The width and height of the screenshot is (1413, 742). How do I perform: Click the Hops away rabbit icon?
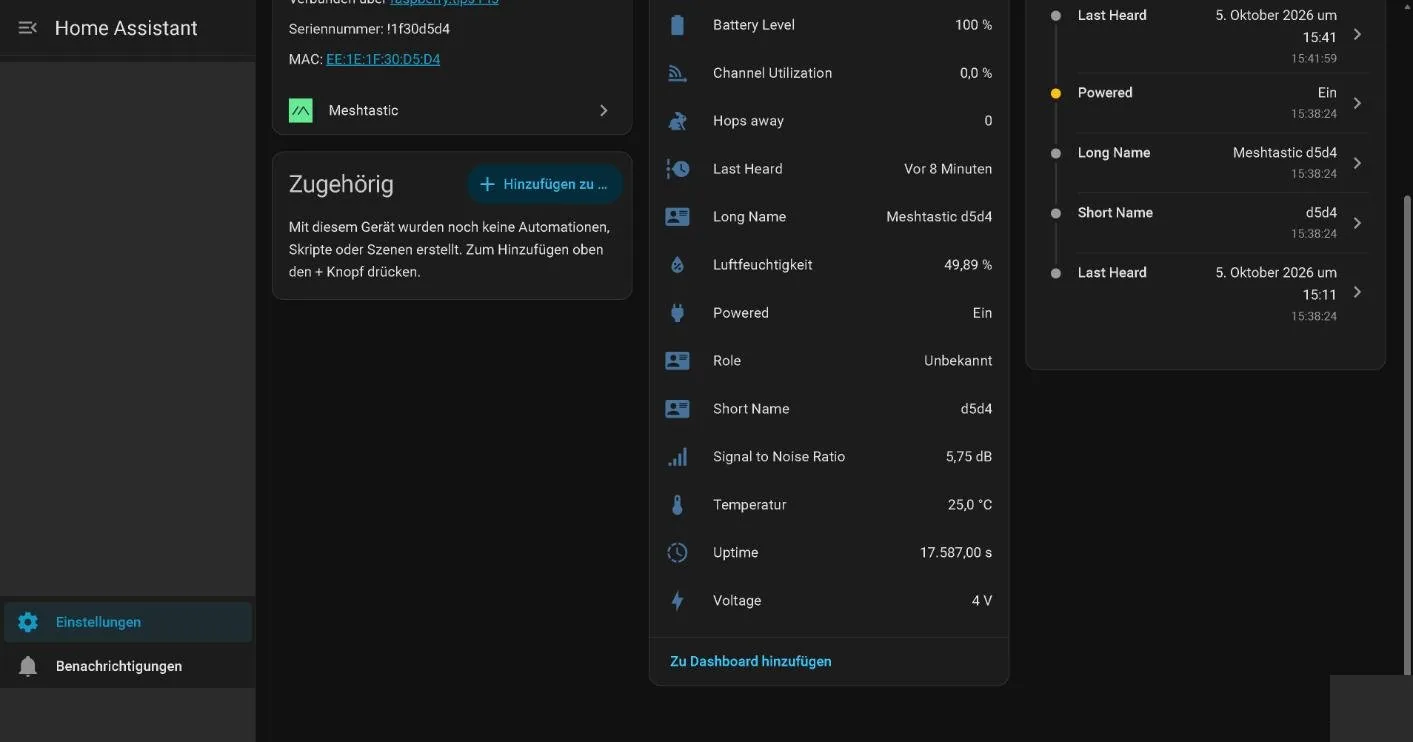(x=677, y=121)
